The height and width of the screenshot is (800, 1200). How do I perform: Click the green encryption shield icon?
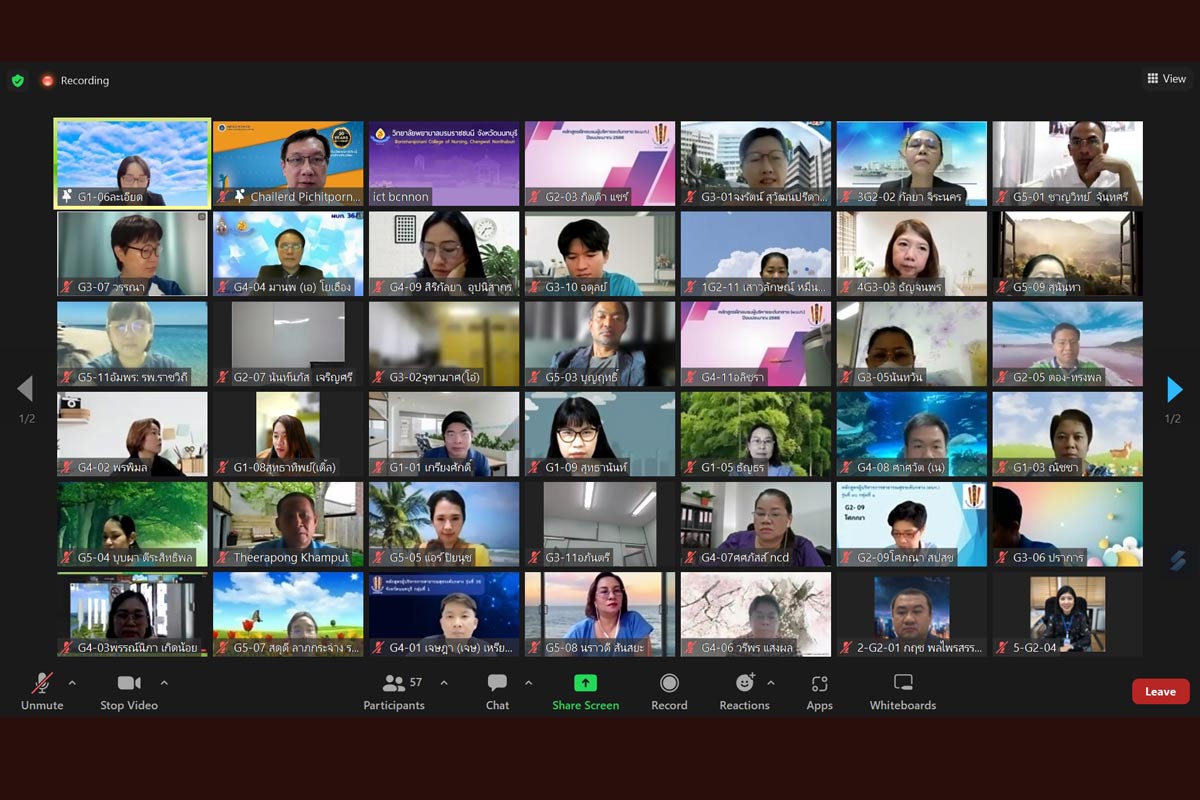click(18, 81)
